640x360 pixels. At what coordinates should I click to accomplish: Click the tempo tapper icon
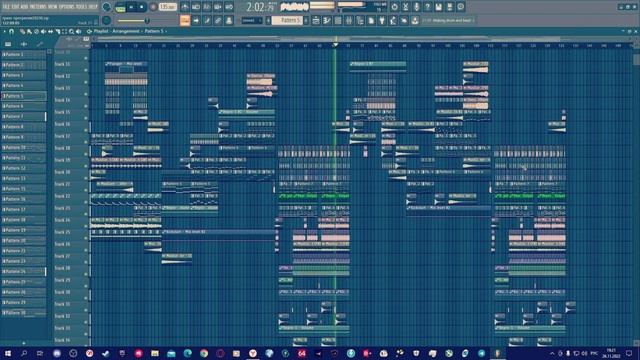393,20
